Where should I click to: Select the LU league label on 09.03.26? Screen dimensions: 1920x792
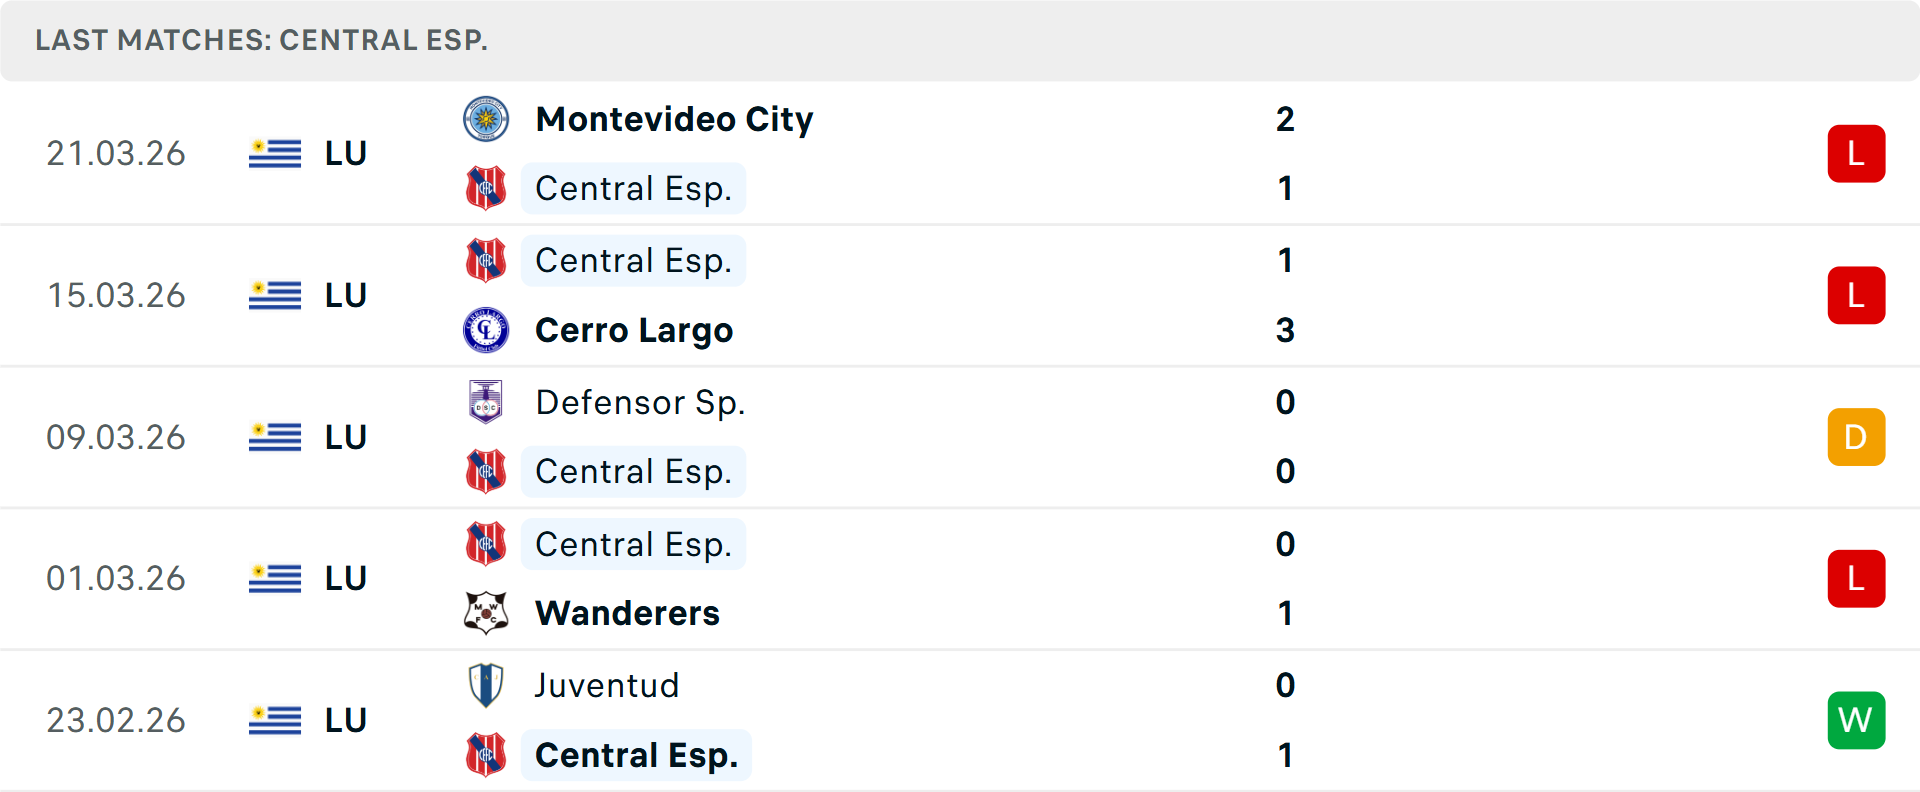coord(346,437)
